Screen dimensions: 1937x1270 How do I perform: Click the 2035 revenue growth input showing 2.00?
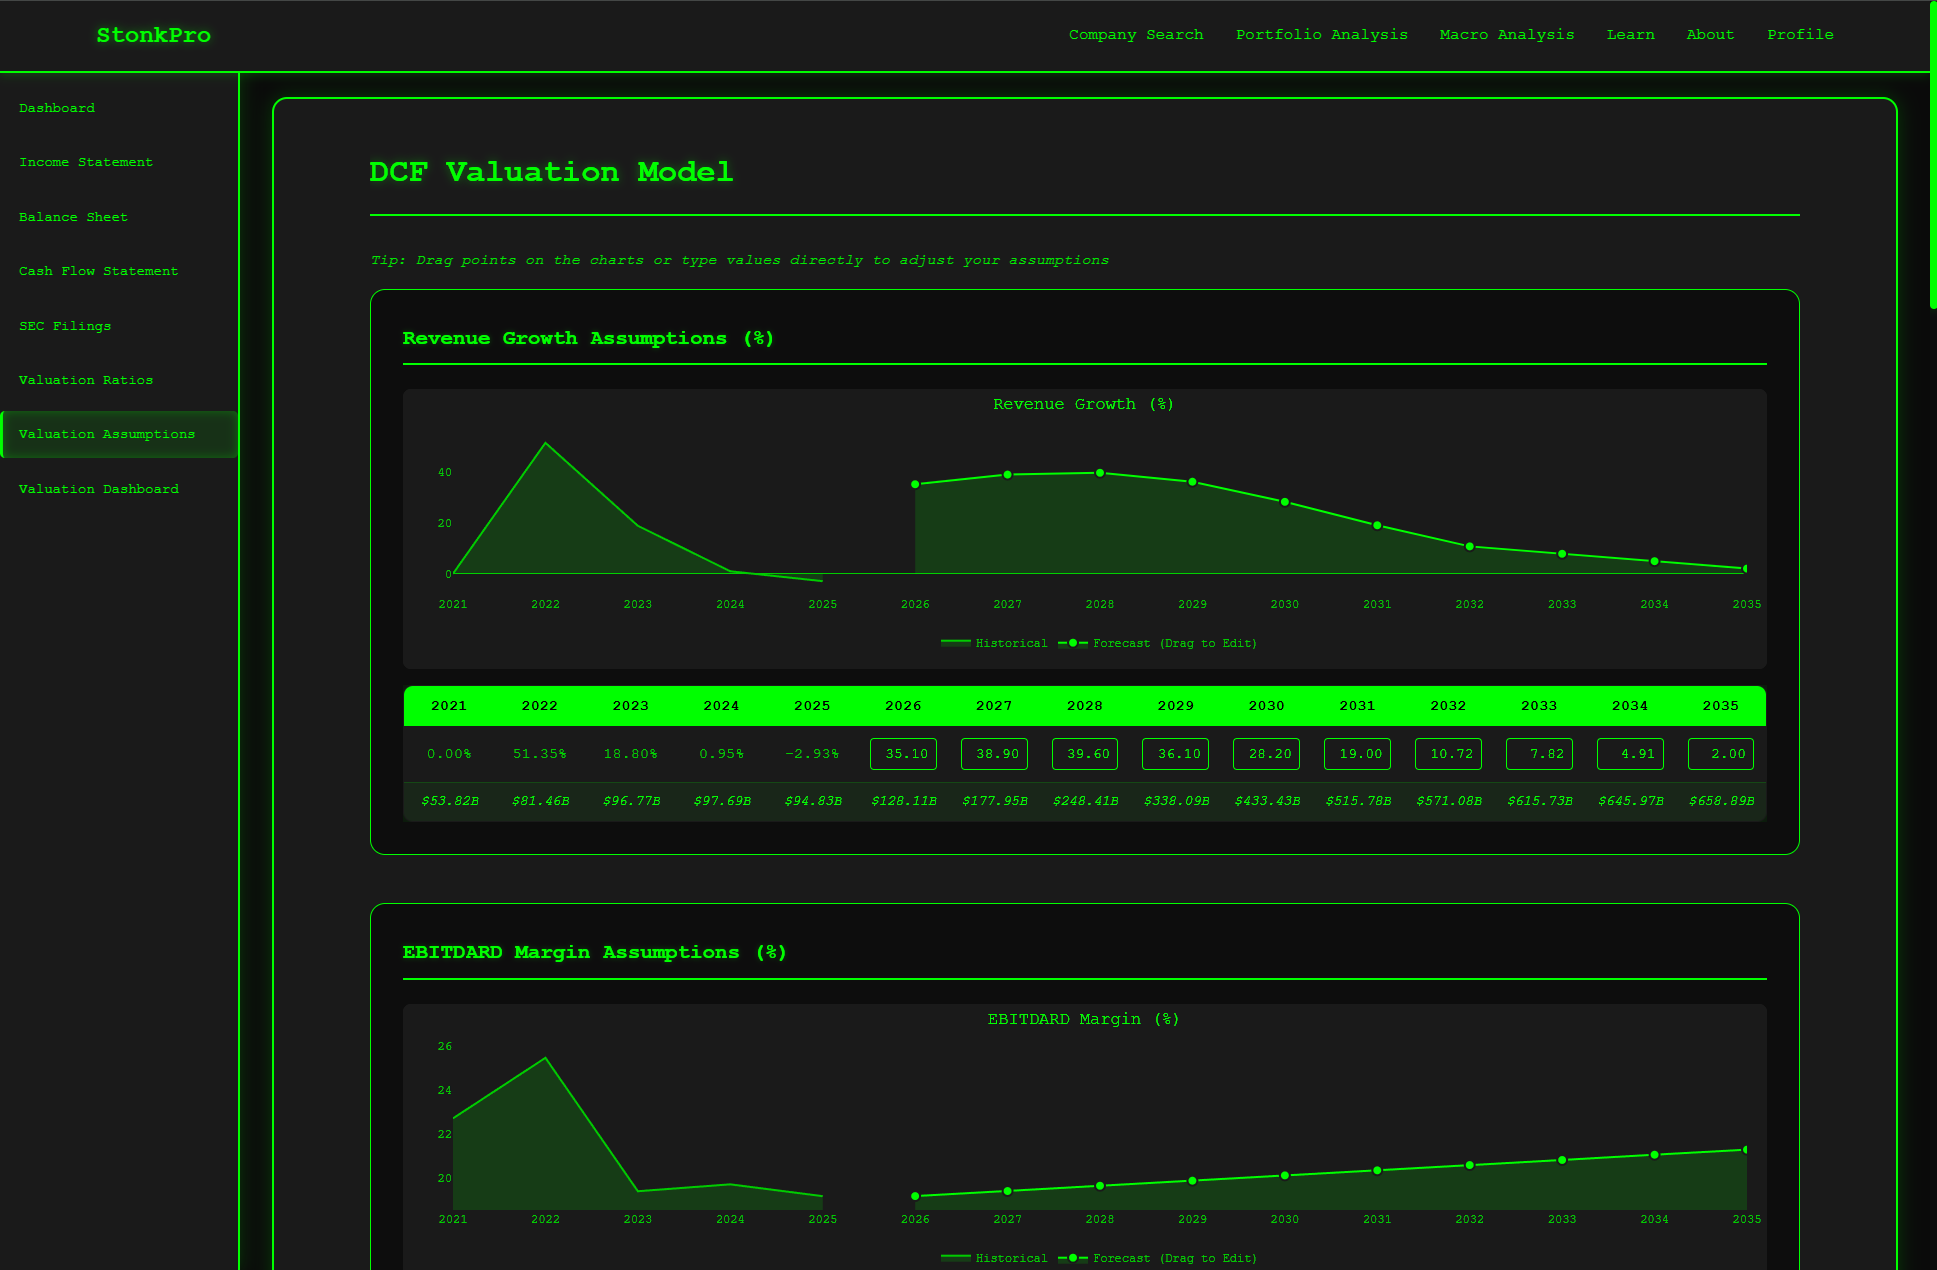click(1720, 754)
